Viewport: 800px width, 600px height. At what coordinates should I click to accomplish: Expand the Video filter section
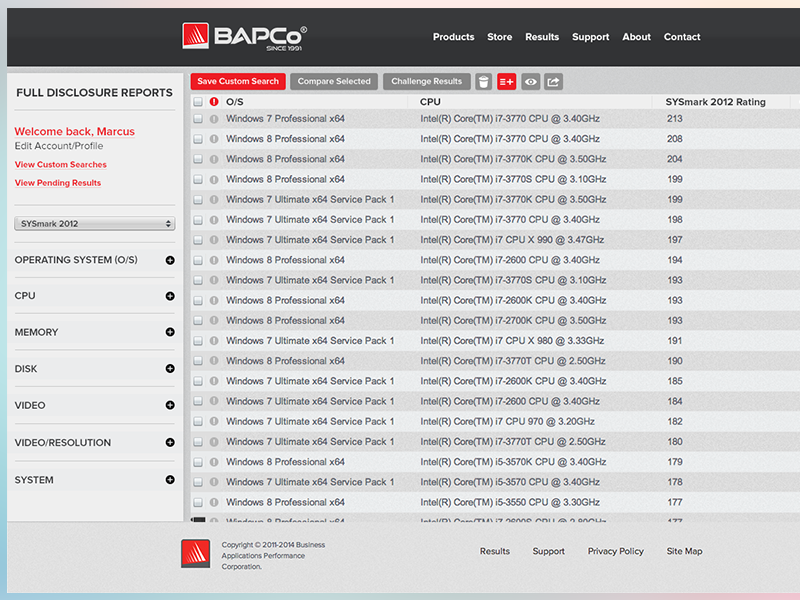(x=170, y=405)
